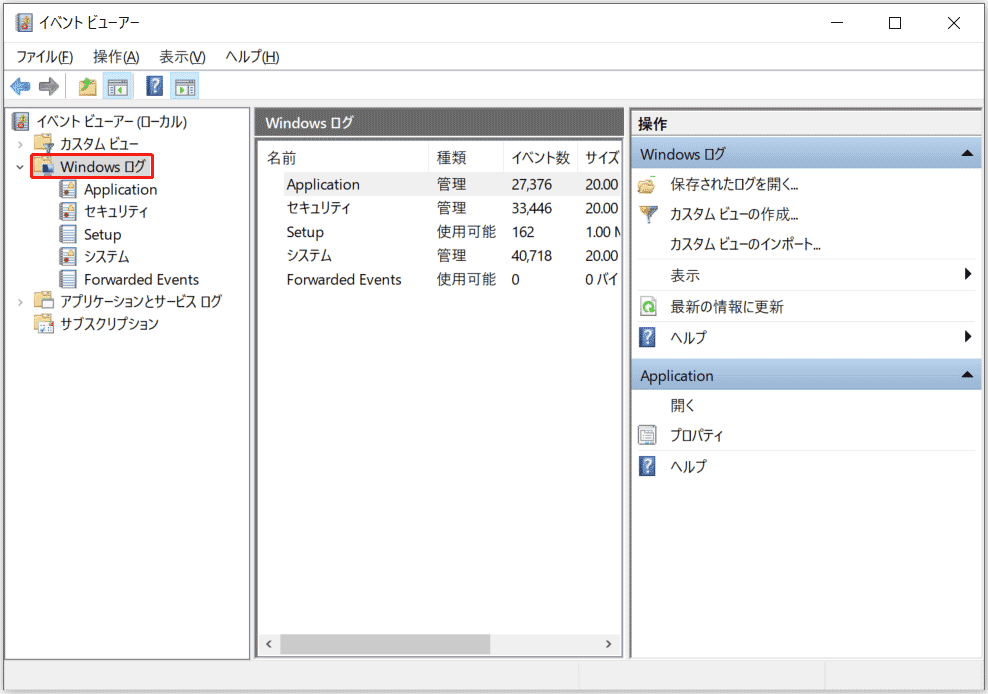Viewport: 988px width, 694px height.
Task: Click the Forwarded Events log icon in the tree
Action: point(68,279)
